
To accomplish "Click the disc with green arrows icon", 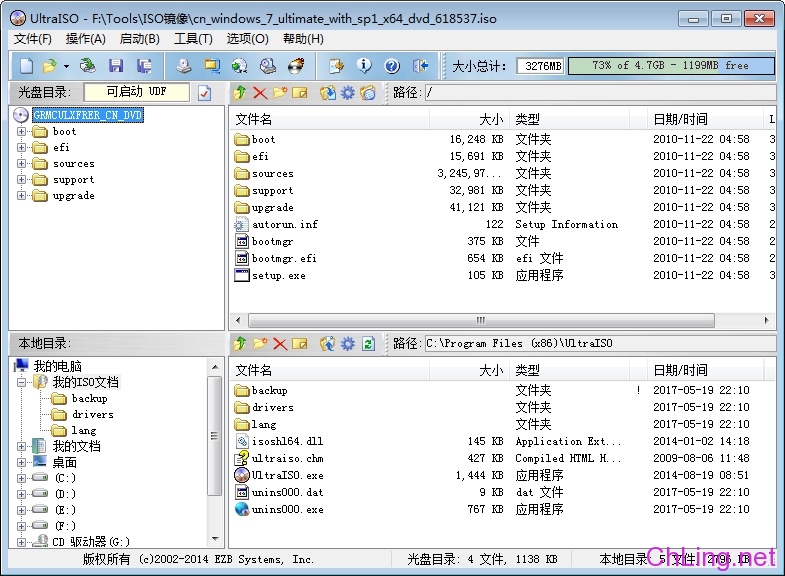I will tap(239, 66).
